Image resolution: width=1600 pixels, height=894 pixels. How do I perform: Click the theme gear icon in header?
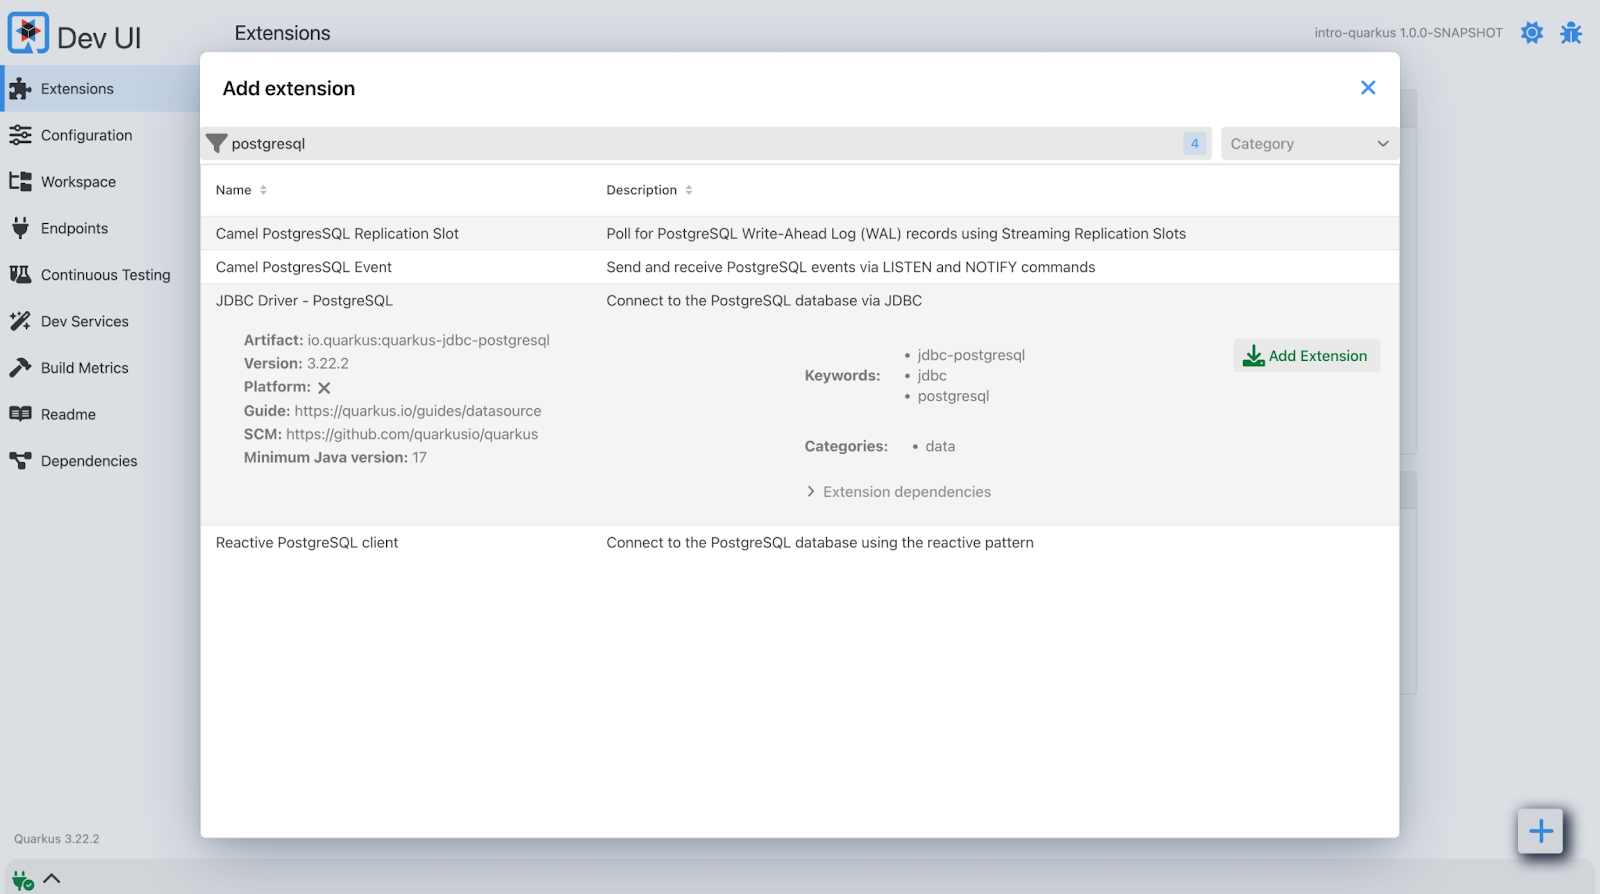pyautogui.click(x=1532, y=33)
